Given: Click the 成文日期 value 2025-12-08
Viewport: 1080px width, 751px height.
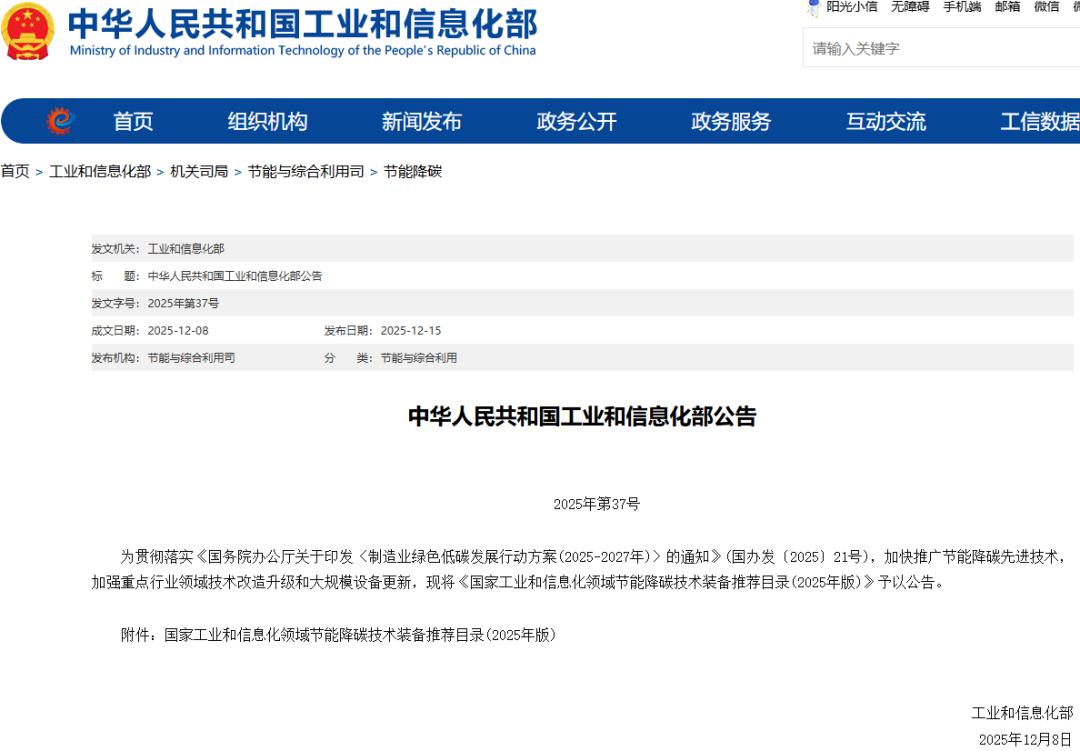Looking at the screenshot, I should click(178, 331).
